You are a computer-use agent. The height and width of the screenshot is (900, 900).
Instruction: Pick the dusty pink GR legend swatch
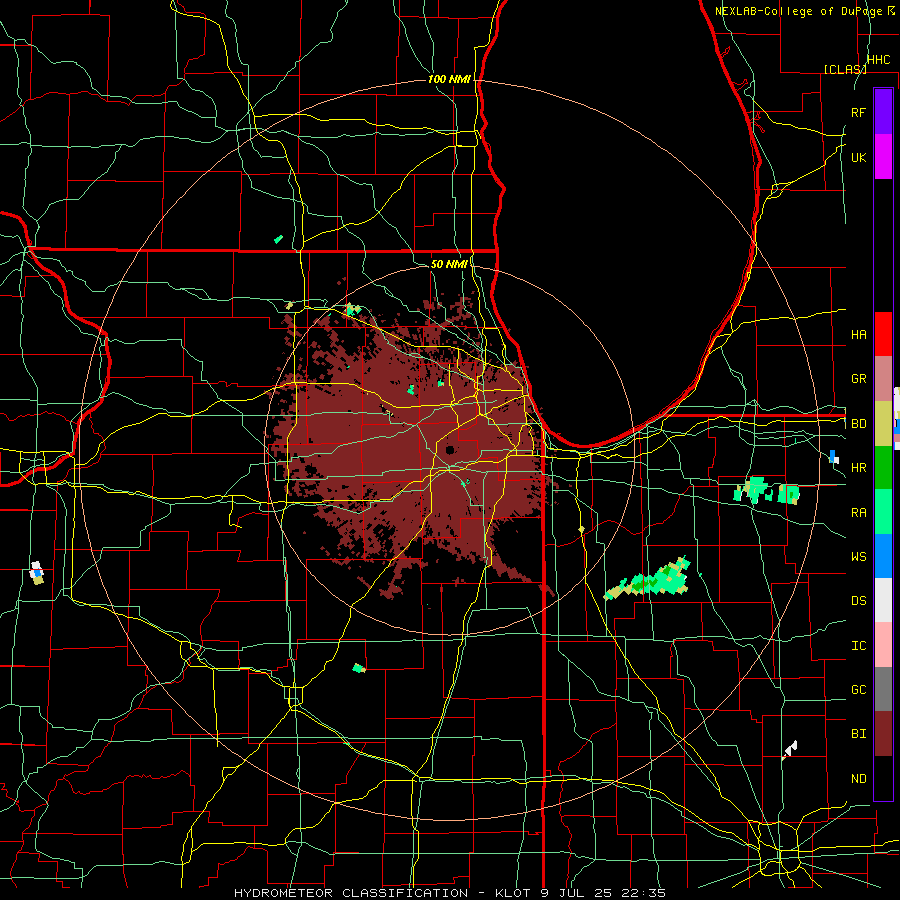coord(883,378)
